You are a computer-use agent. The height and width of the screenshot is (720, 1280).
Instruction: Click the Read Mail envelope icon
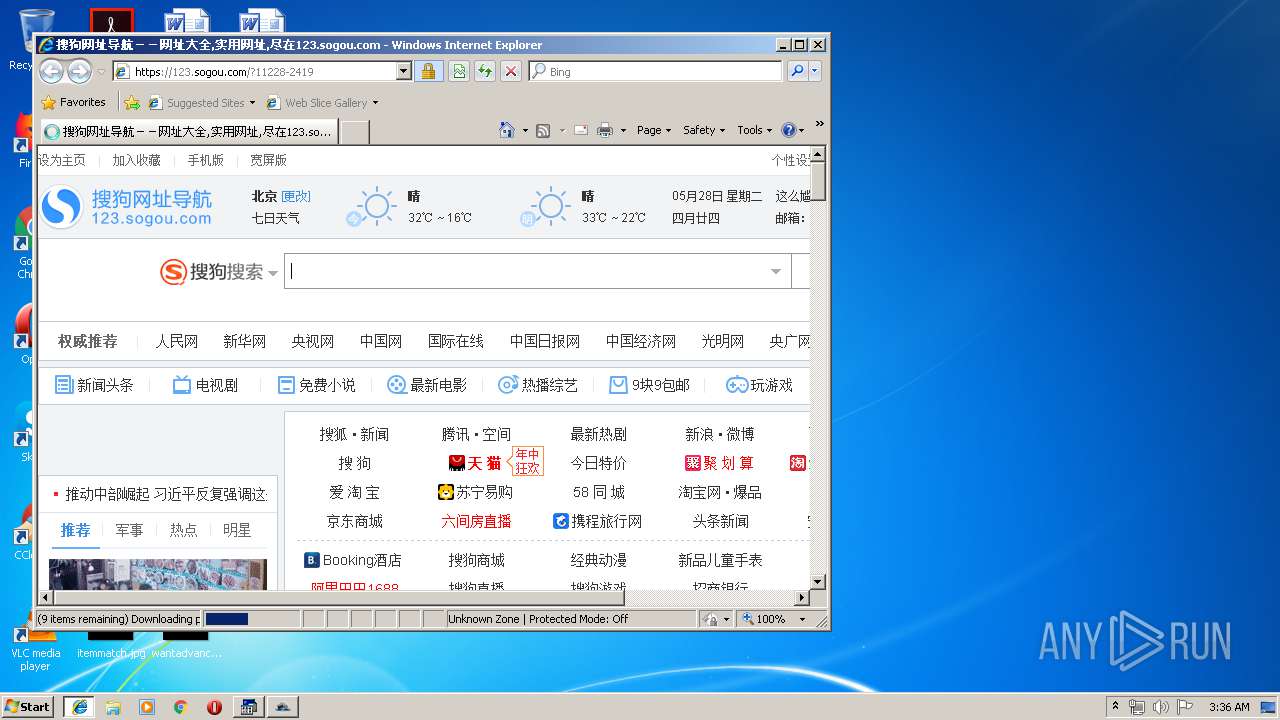click(x=580, y=130)
